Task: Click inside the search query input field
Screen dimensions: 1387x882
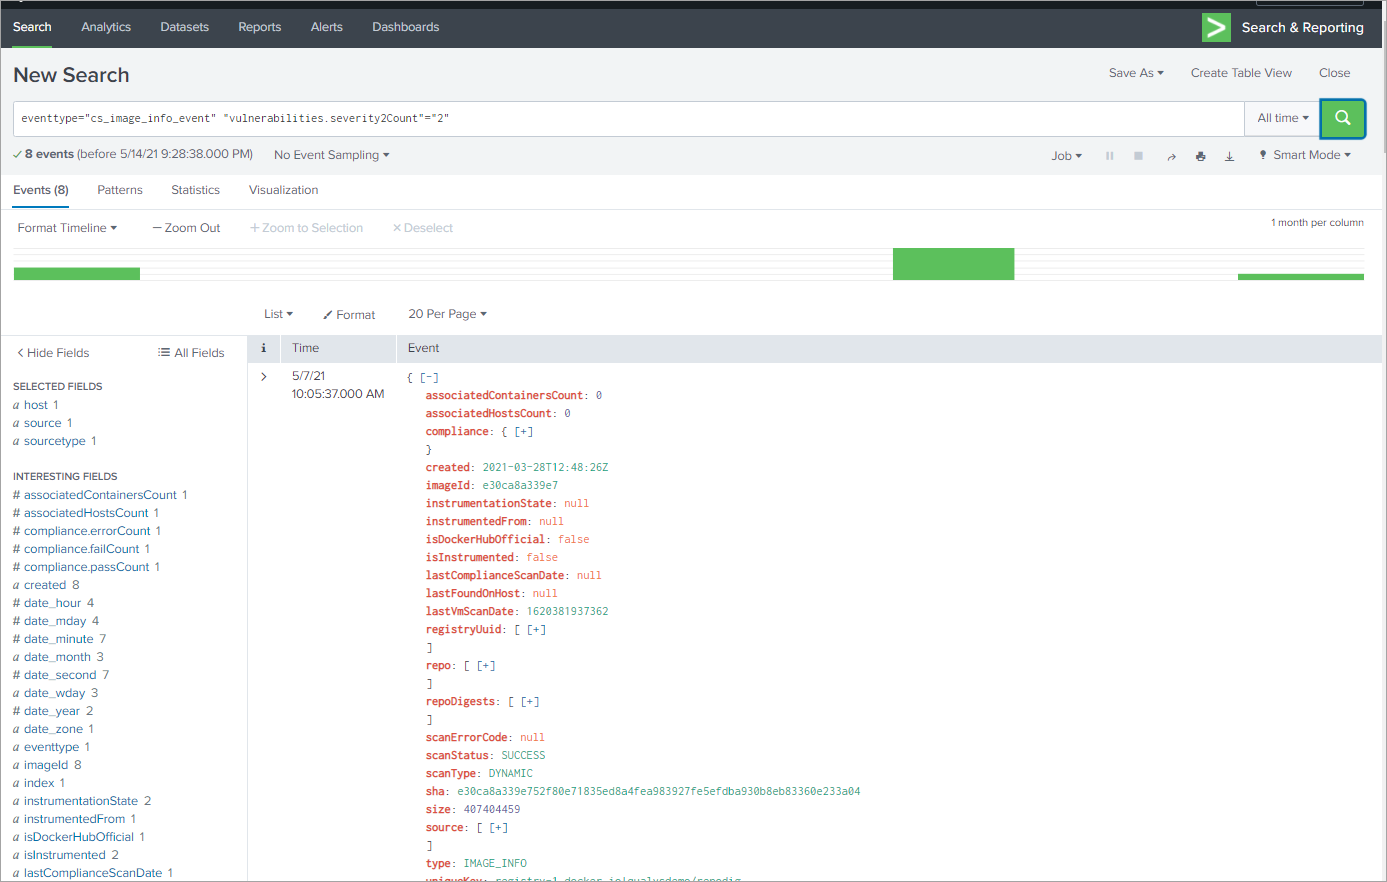Action: tap(600, 118)
